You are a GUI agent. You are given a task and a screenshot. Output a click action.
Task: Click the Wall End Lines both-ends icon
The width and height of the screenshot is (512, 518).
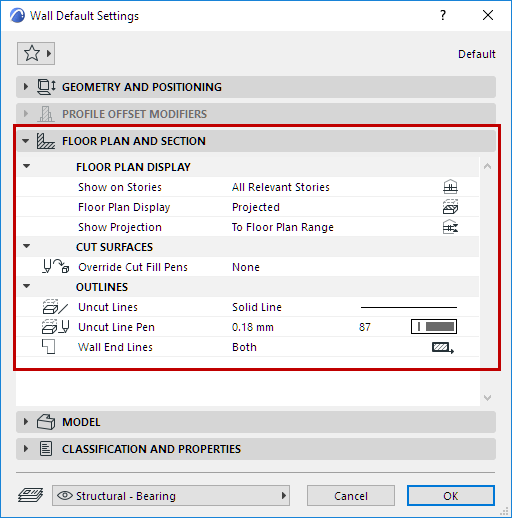pos(443,348)
